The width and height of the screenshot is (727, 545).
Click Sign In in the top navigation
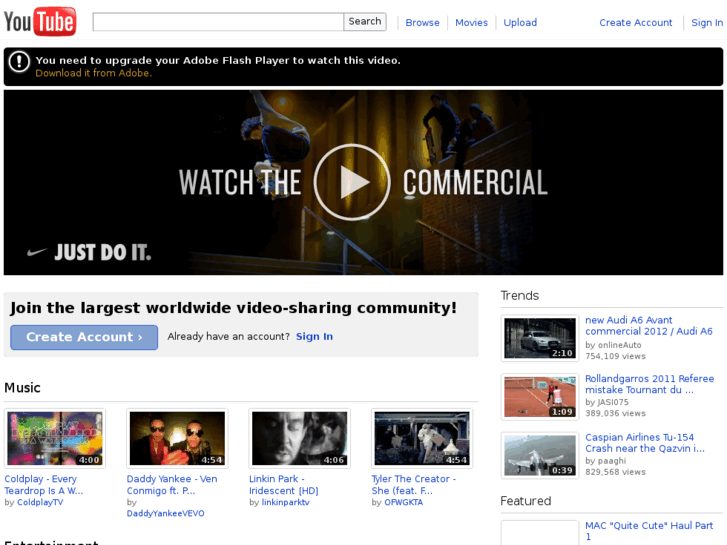click(x=707, y=23)
